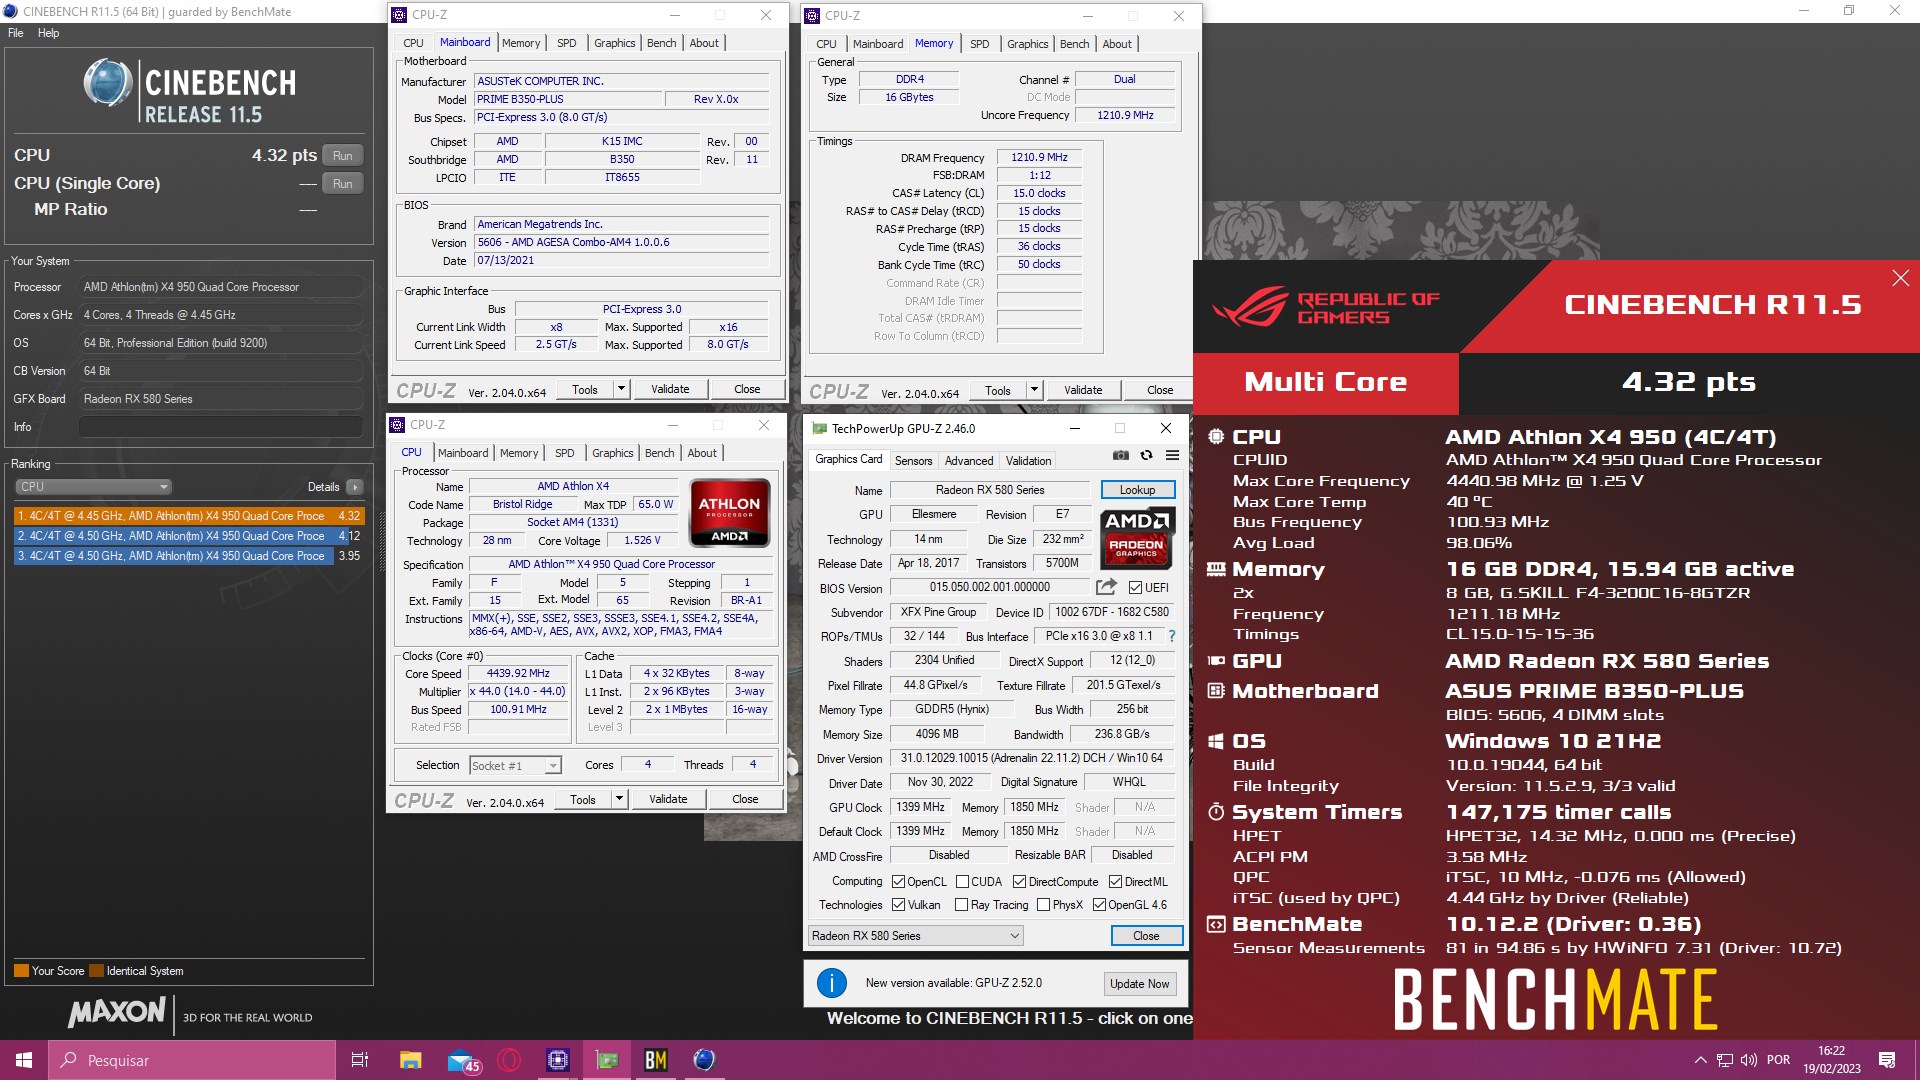The width and height of the screenshot is (1920, 1080).
Task: Toggle the Vulkan checkbox
Action: coord(899,905)
